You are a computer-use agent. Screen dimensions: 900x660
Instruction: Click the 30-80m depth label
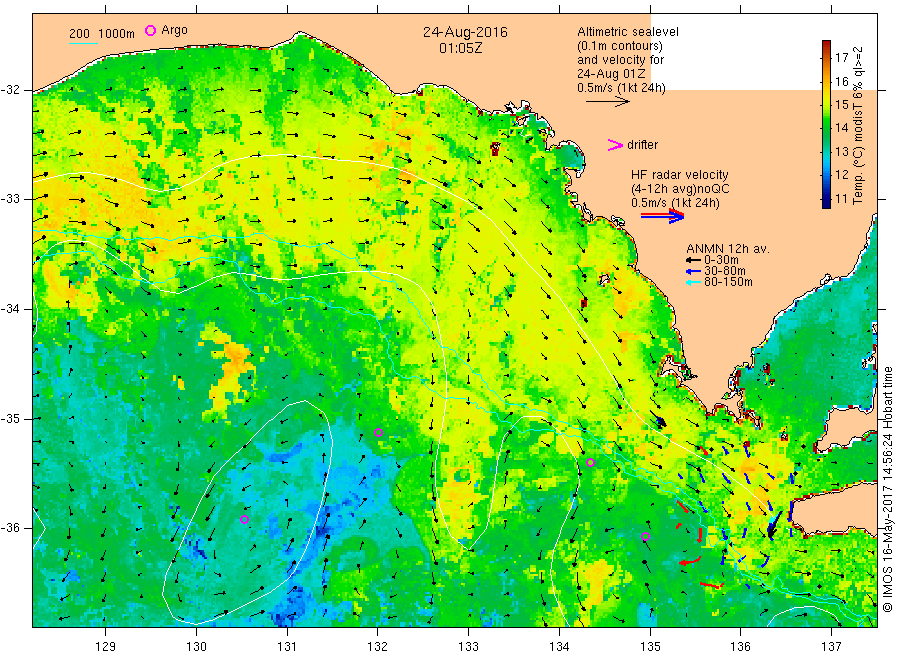click(724, 271)
